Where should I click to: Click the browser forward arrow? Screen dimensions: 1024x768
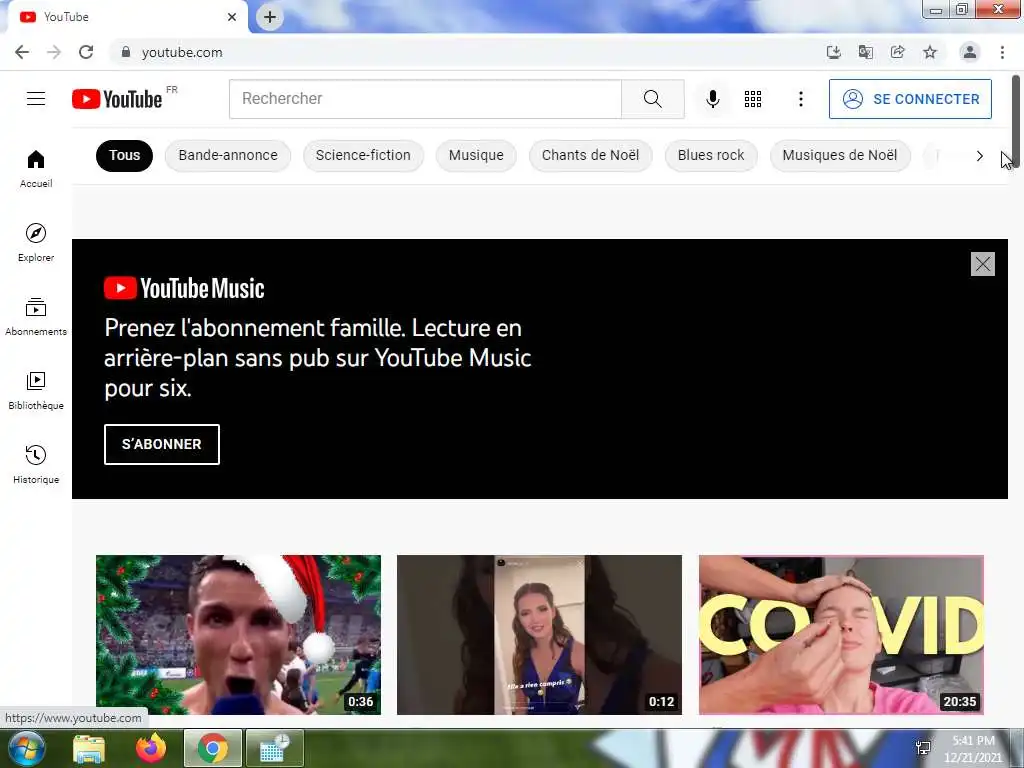[54, 52]
